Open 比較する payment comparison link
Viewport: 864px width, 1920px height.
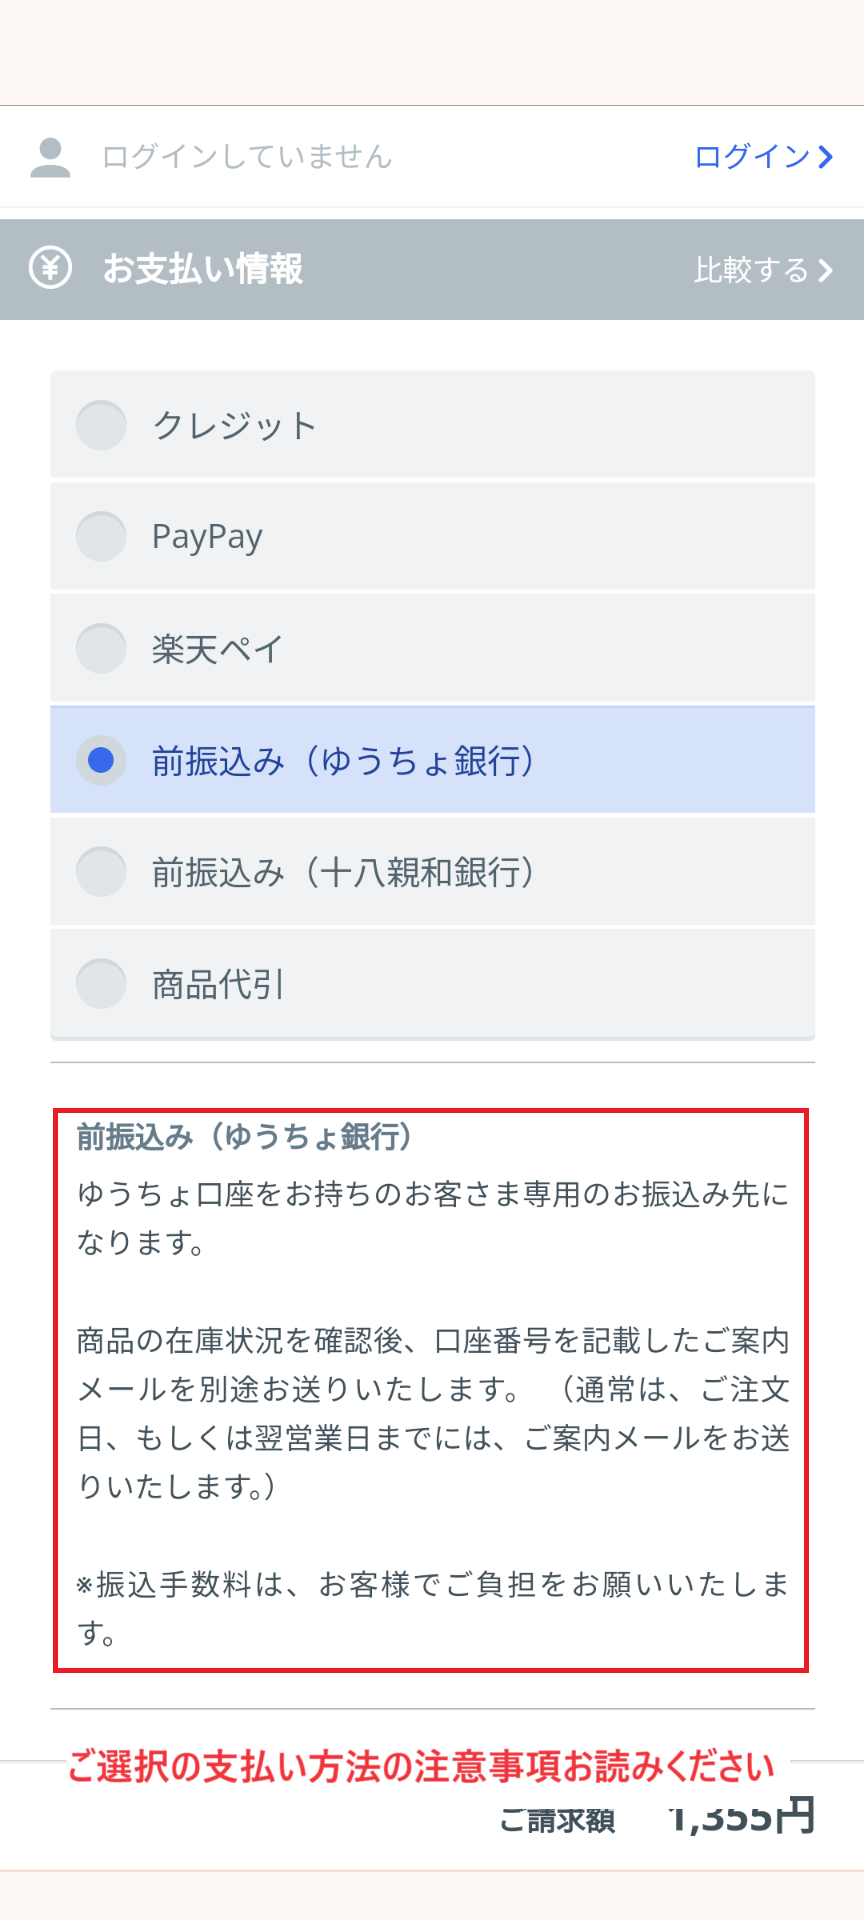click(764, 270)
